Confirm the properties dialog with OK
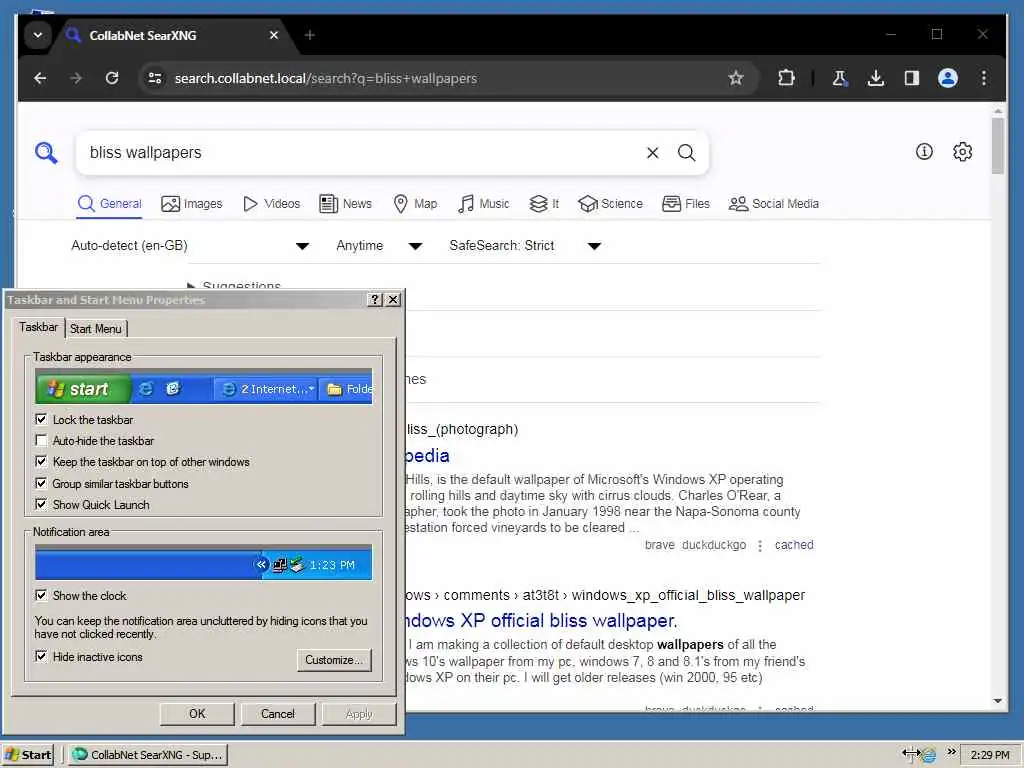 (197, 714)
